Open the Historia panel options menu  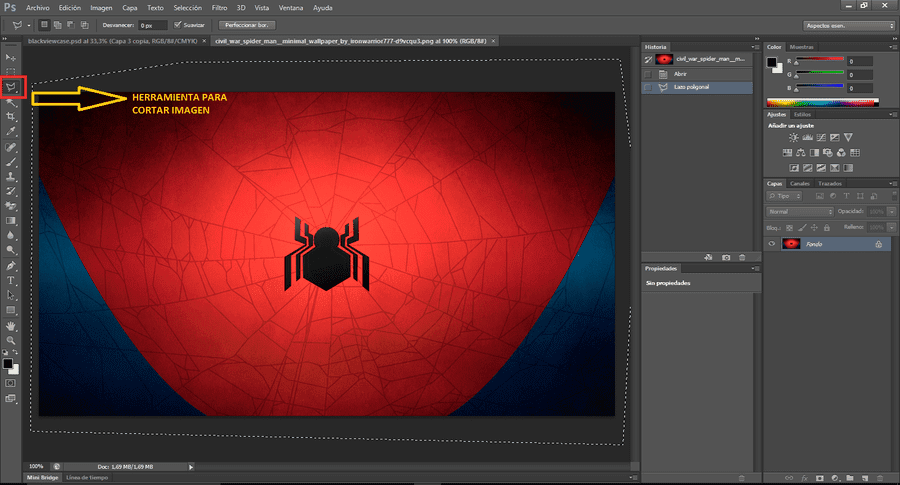(755, 47)
